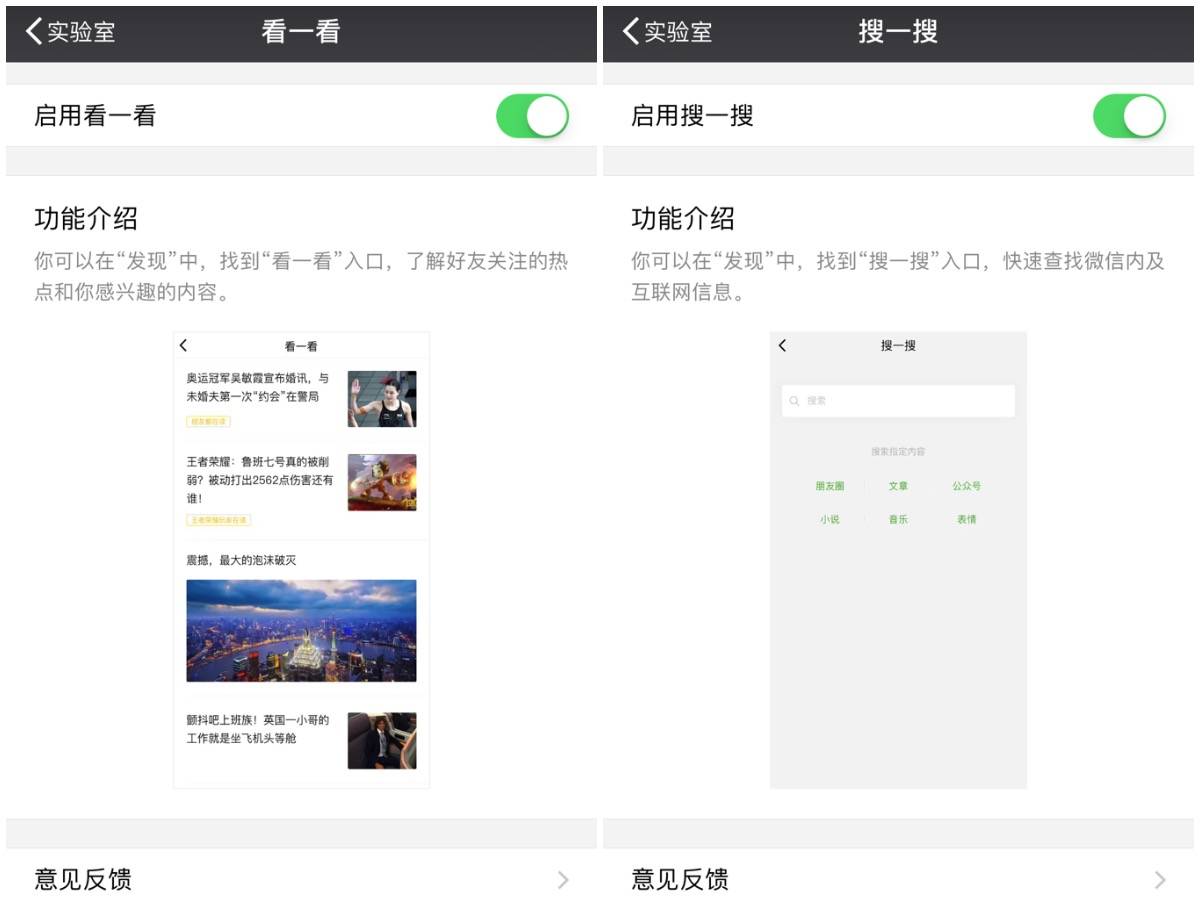Click the 搜索 field in preview
The height and width of the screenshot is (900, 1200).
pyautogui.click(x=898, y=400)
